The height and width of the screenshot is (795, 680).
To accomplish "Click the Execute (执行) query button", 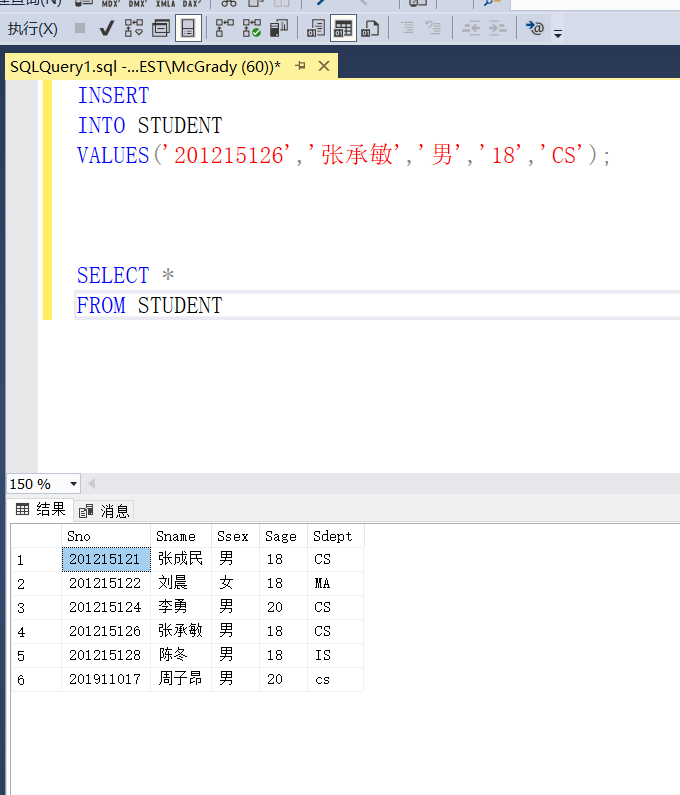I will (x=32, y=28).
